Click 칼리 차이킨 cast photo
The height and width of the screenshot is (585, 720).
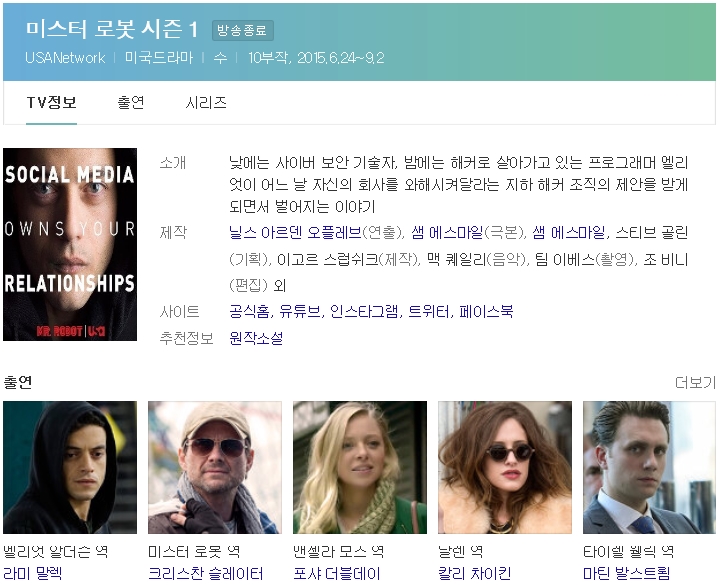click(505, 467)
